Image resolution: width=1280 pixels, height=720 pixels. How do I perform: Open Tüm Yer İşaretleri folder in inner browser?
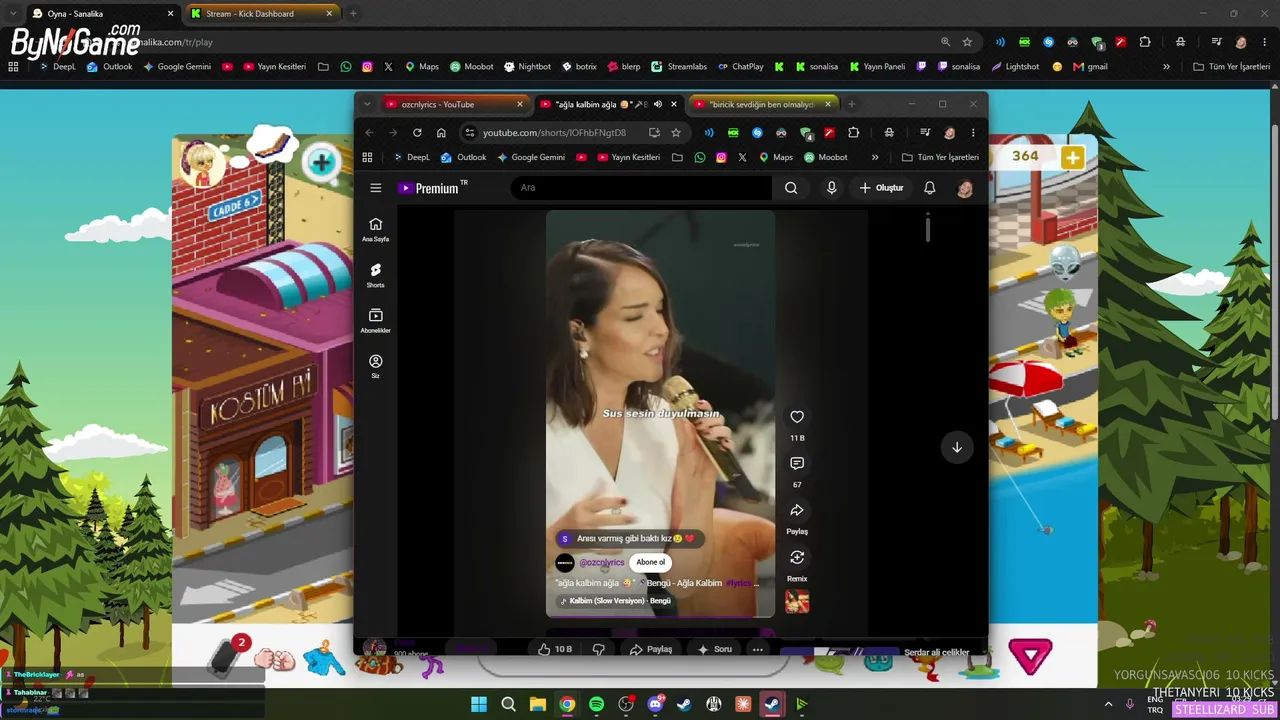point(940,157)
